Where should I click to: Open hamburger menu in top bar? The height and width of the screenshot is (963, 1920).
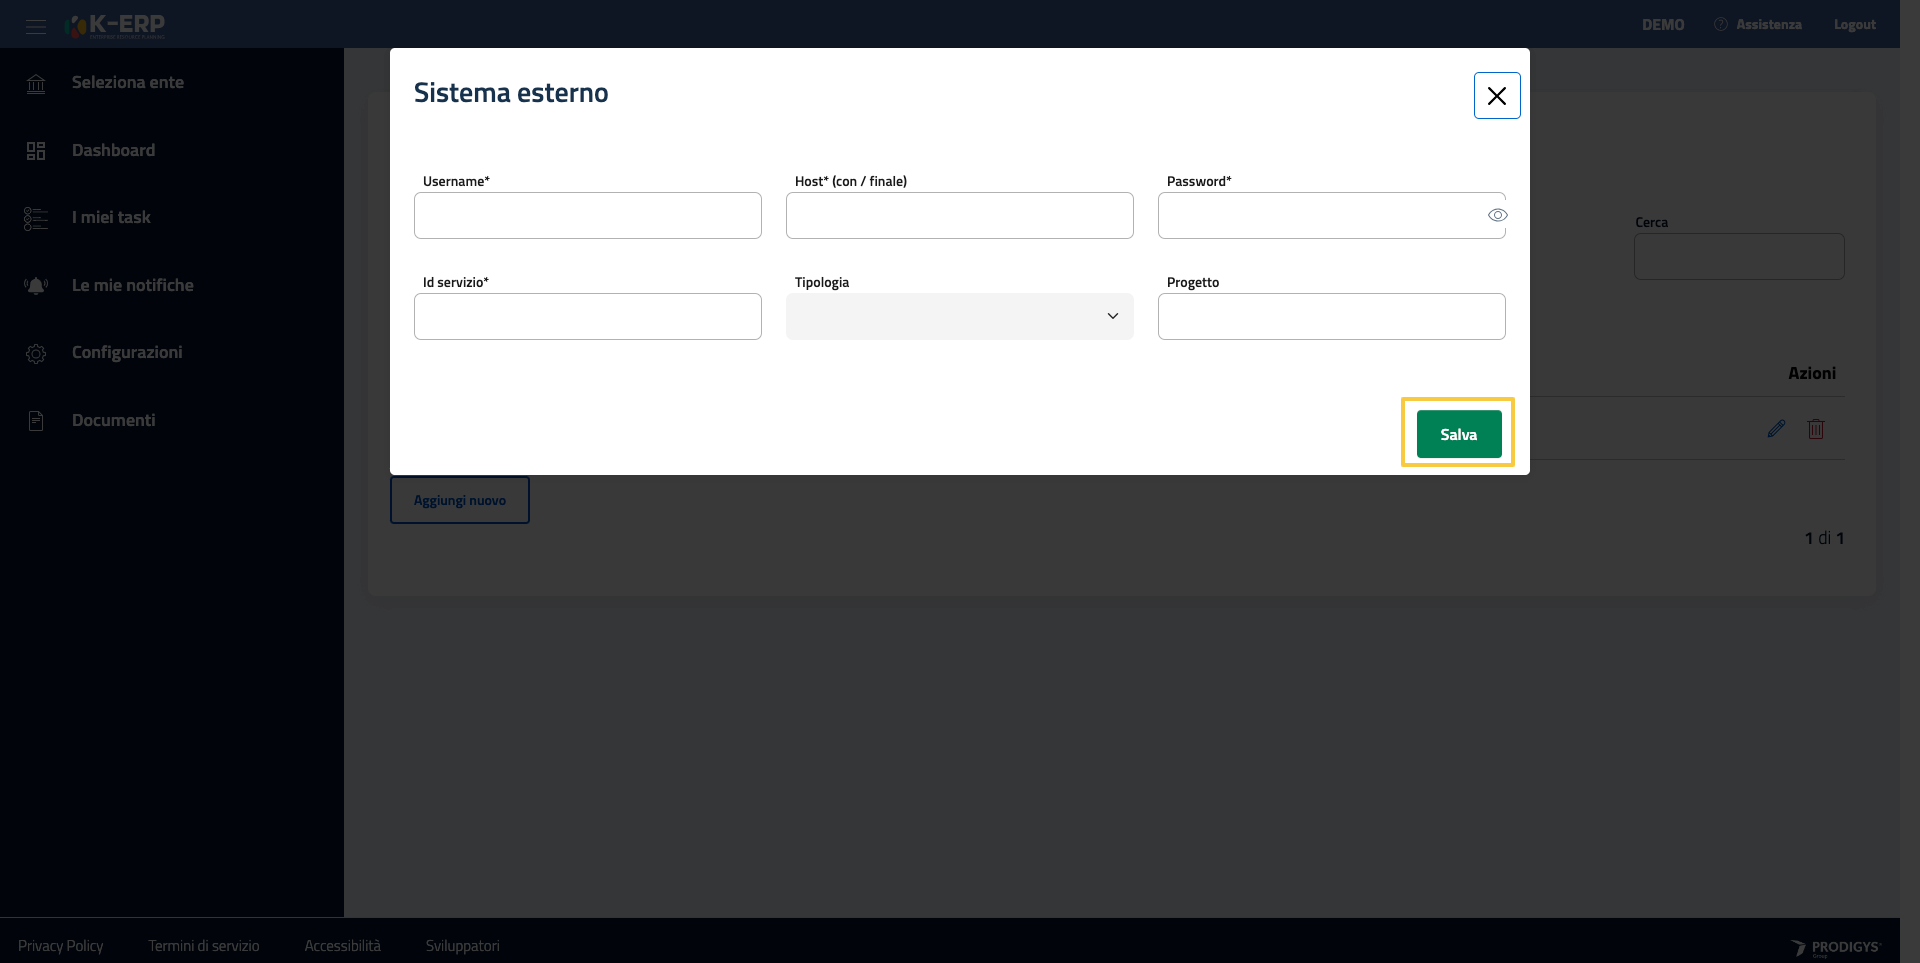(36, 26)
